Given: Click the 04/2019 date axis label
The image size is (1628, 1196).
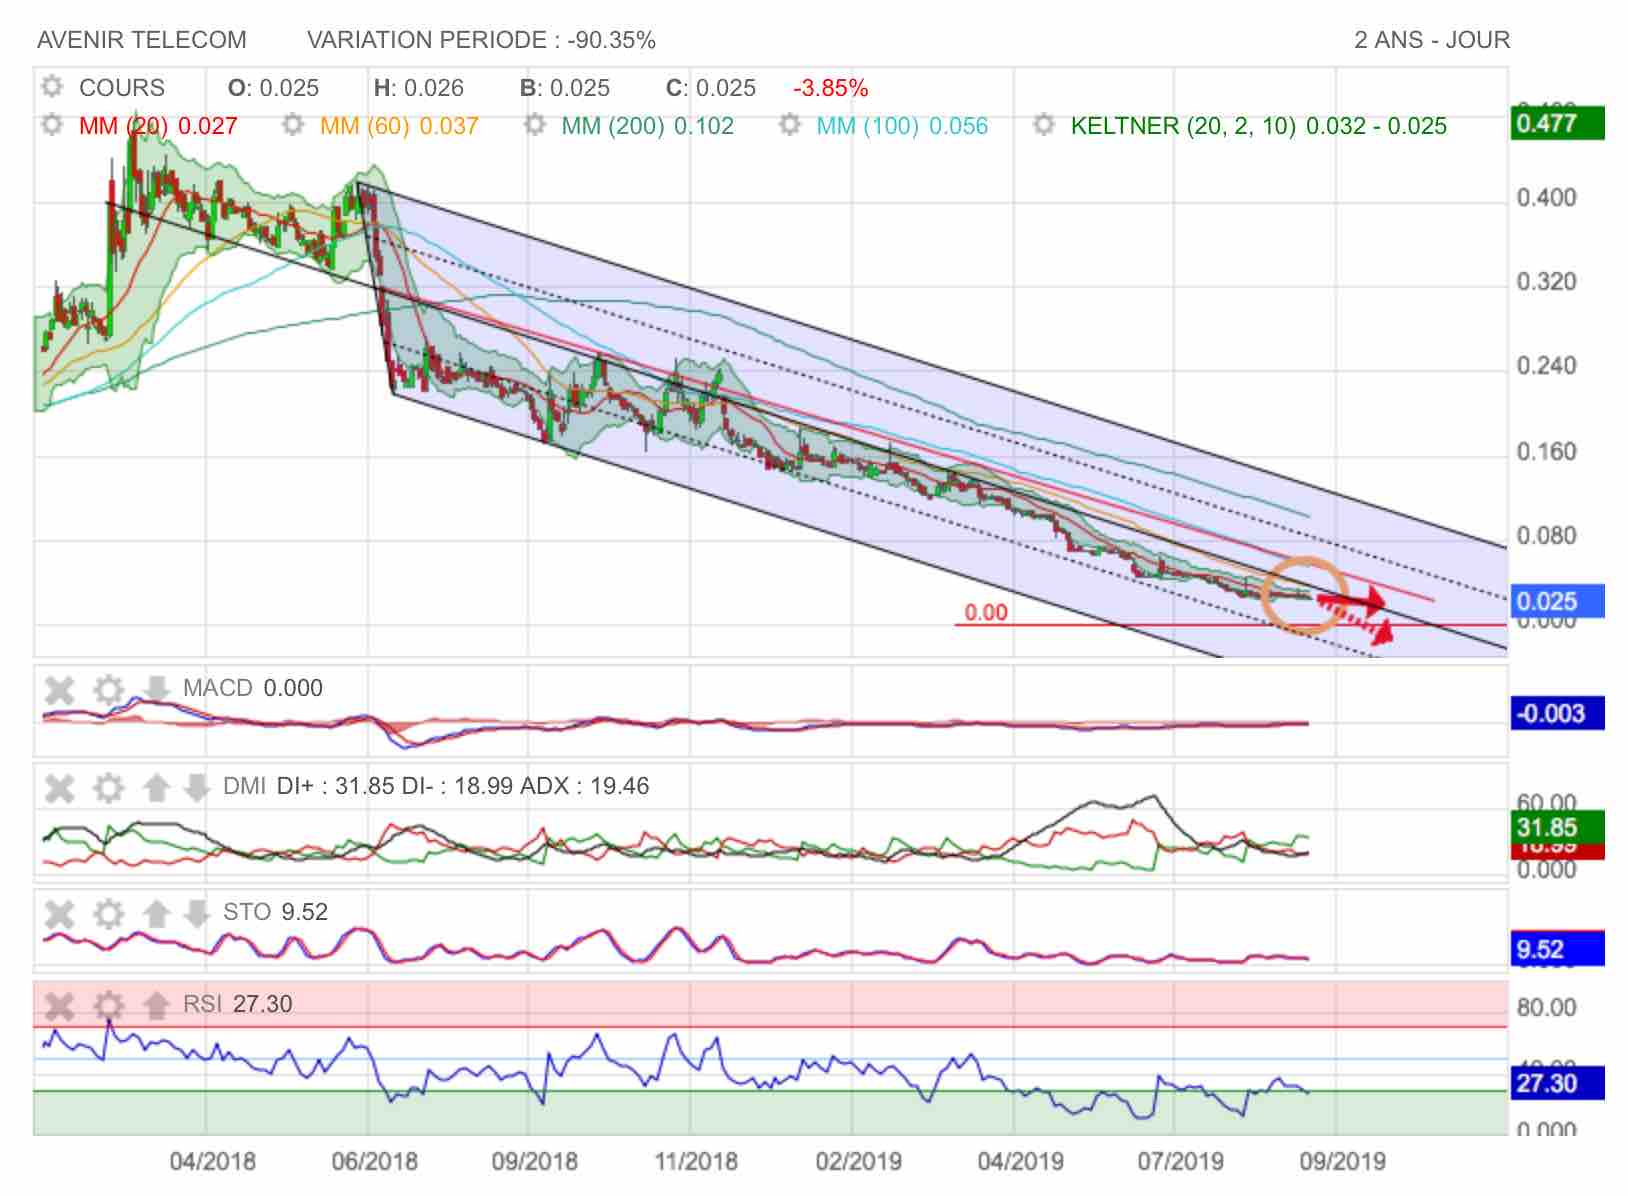Looking at the screenshot, I should click(1020, 1161).
